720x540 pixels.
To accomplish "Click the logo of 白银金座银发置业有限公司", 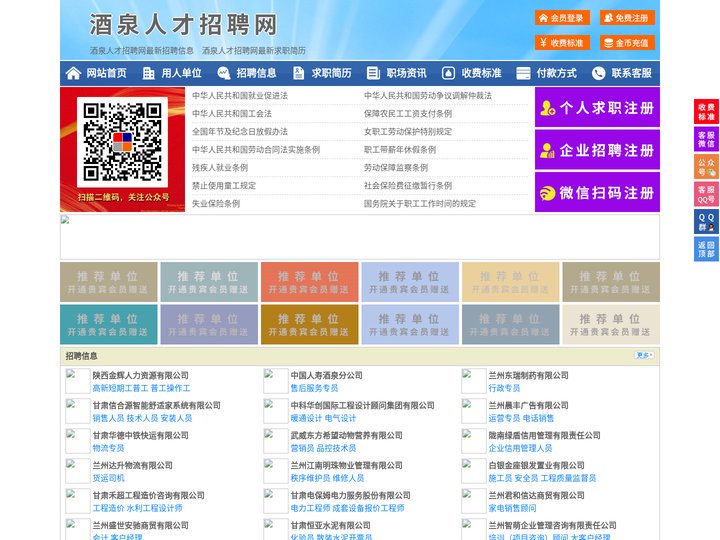I will pyautogui.click(x=473, y=471).
